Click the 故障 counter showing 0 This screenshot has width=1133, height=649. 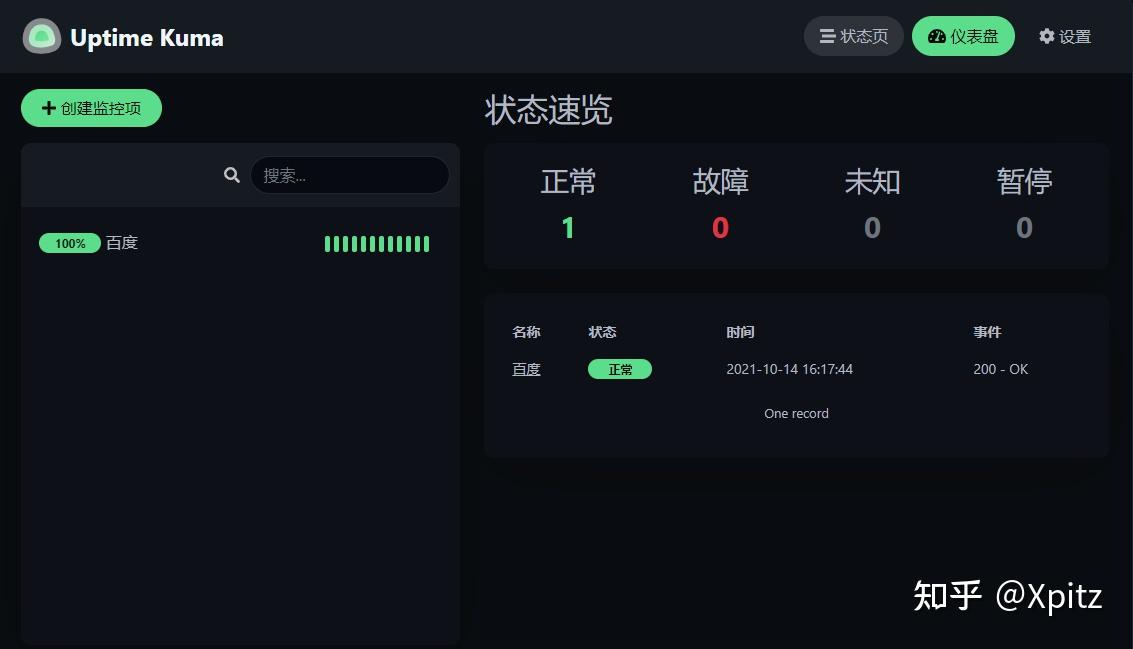pyautogui.click(x=720, y=227)
